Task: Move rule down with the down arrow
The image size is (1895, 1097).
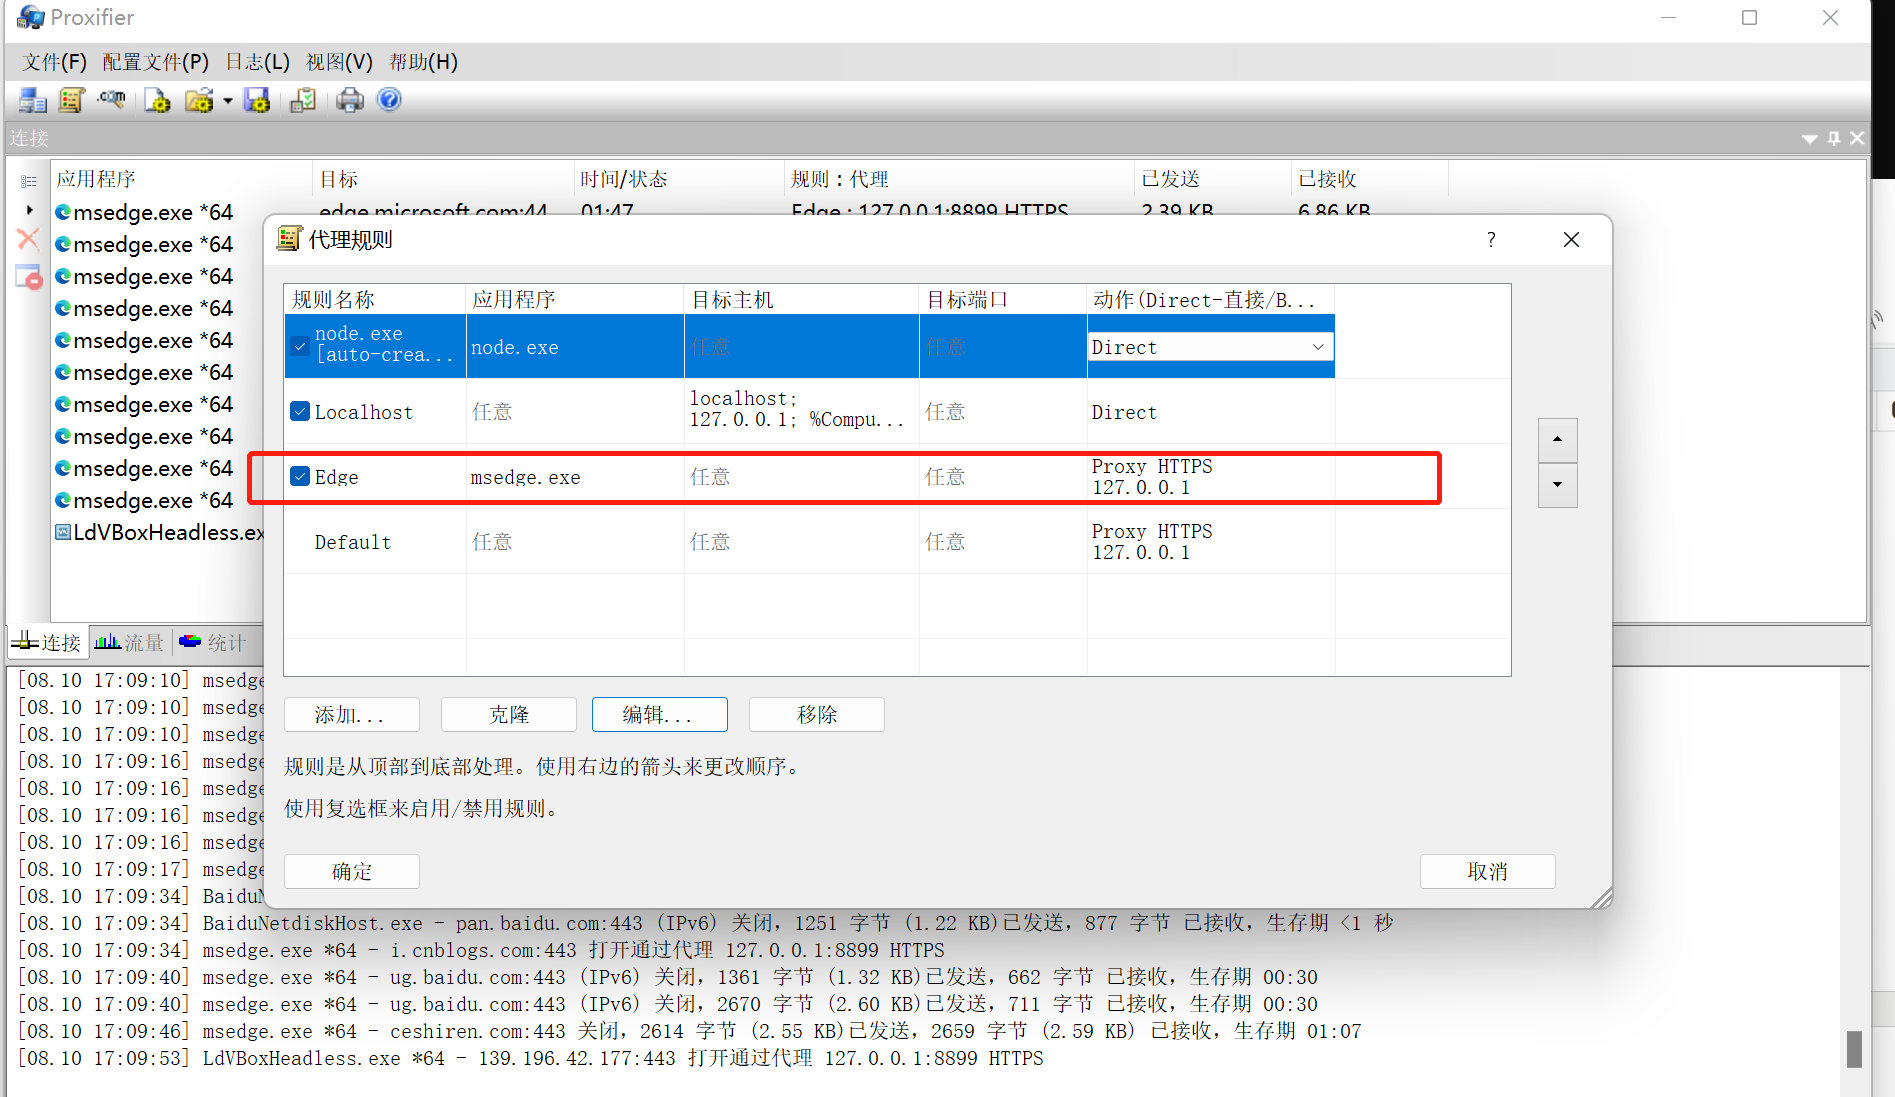Action: pos(1557,485)
